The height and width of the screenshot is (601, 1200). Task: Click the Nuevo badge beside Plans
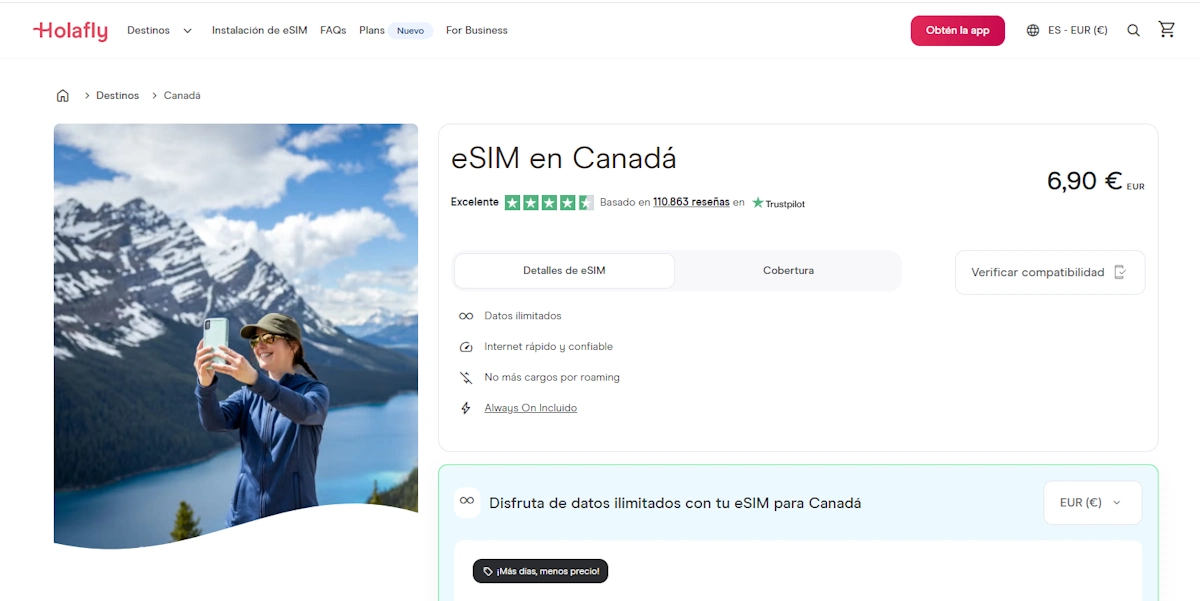[x=410, y=31]
